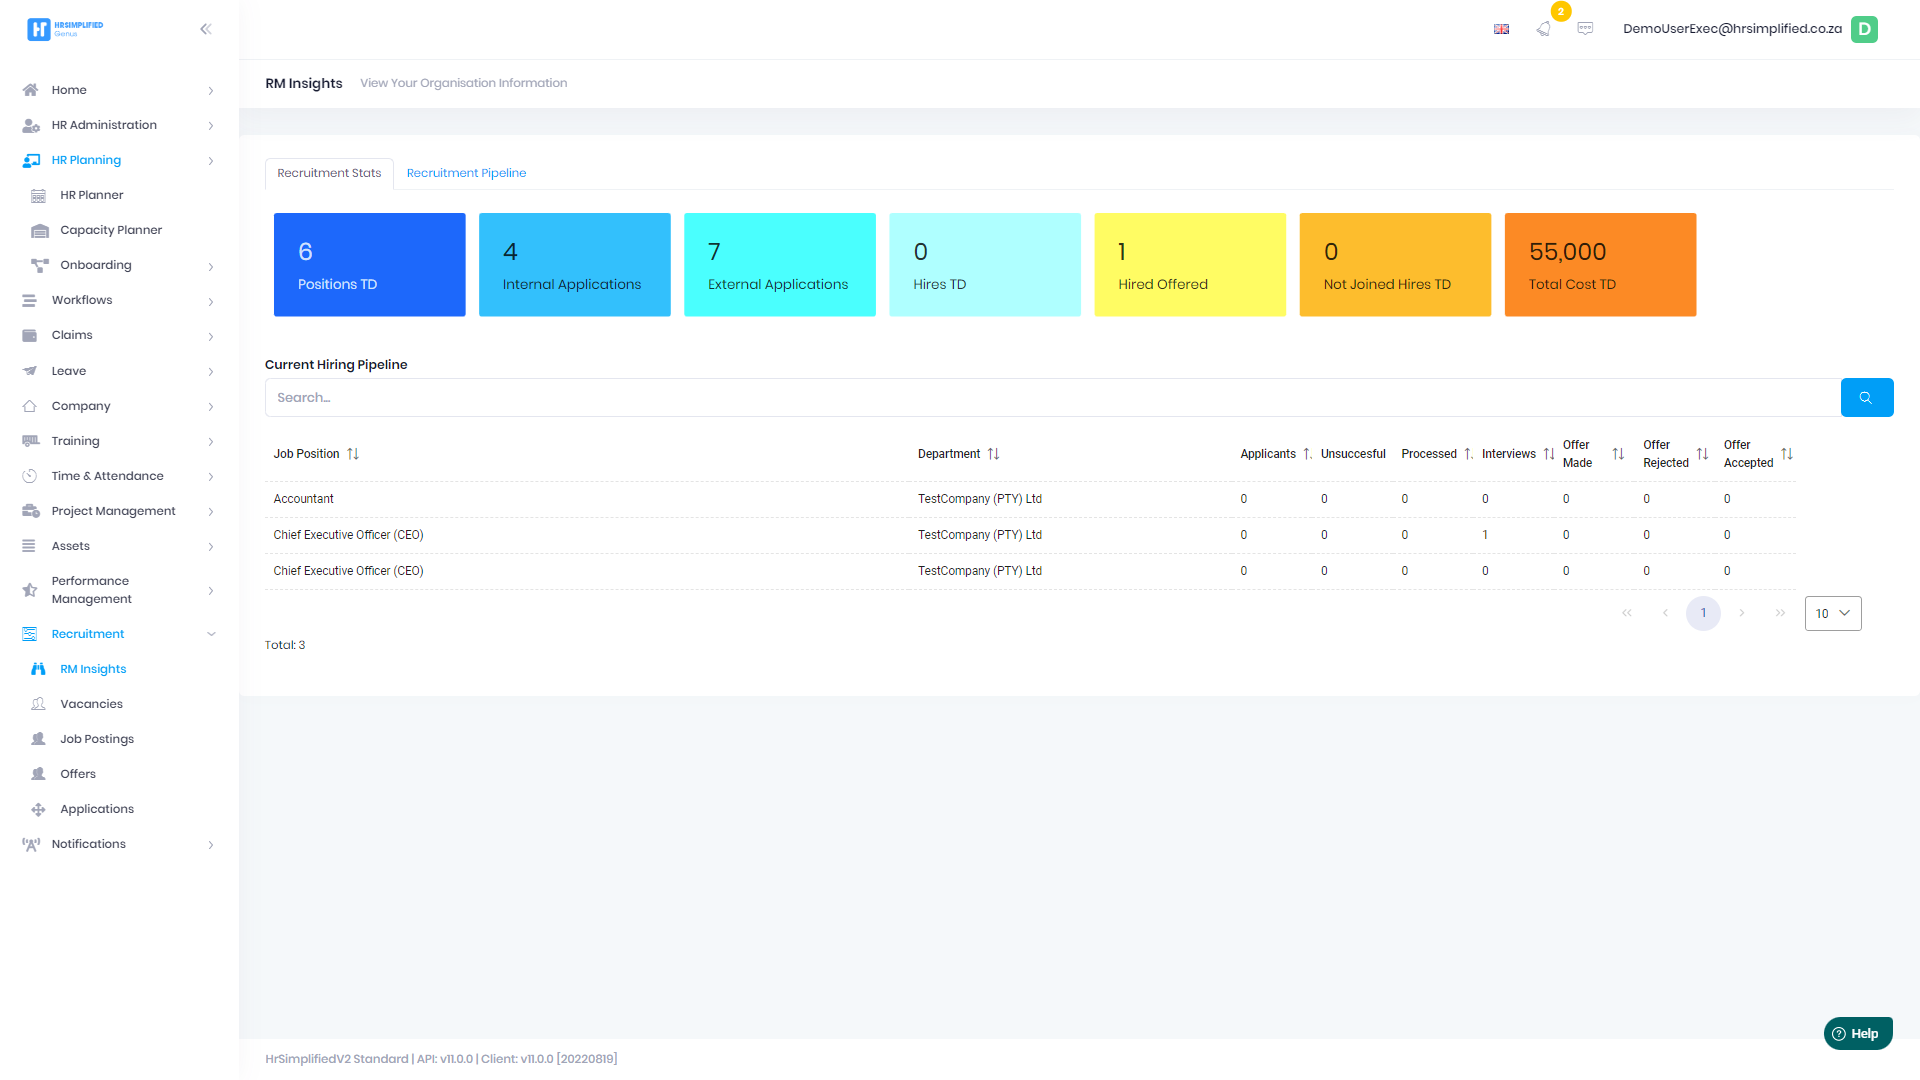Image resolution: width=1920 pixels, height=1080 pixels.
Task: Click the blue search magnifier button
Action: click(x=1866, y=397)
